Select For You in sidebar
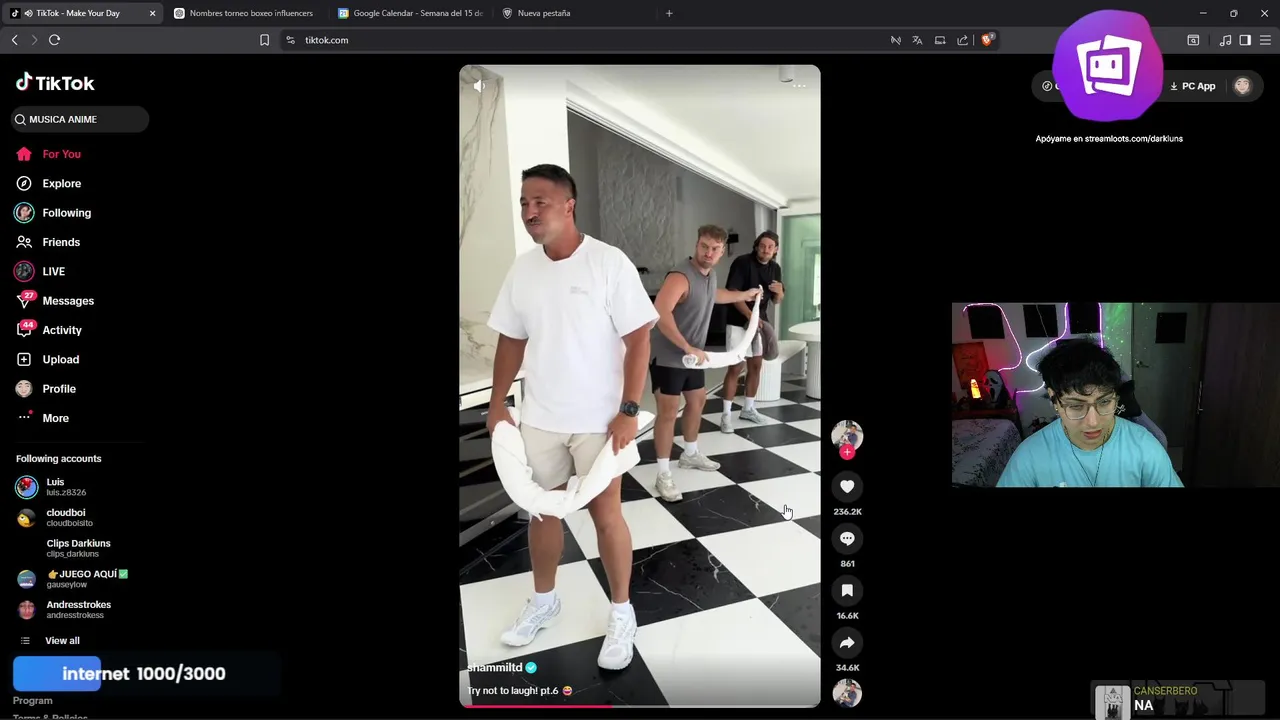This screenshot has height=720, width=1280. (x=61, y=154)
